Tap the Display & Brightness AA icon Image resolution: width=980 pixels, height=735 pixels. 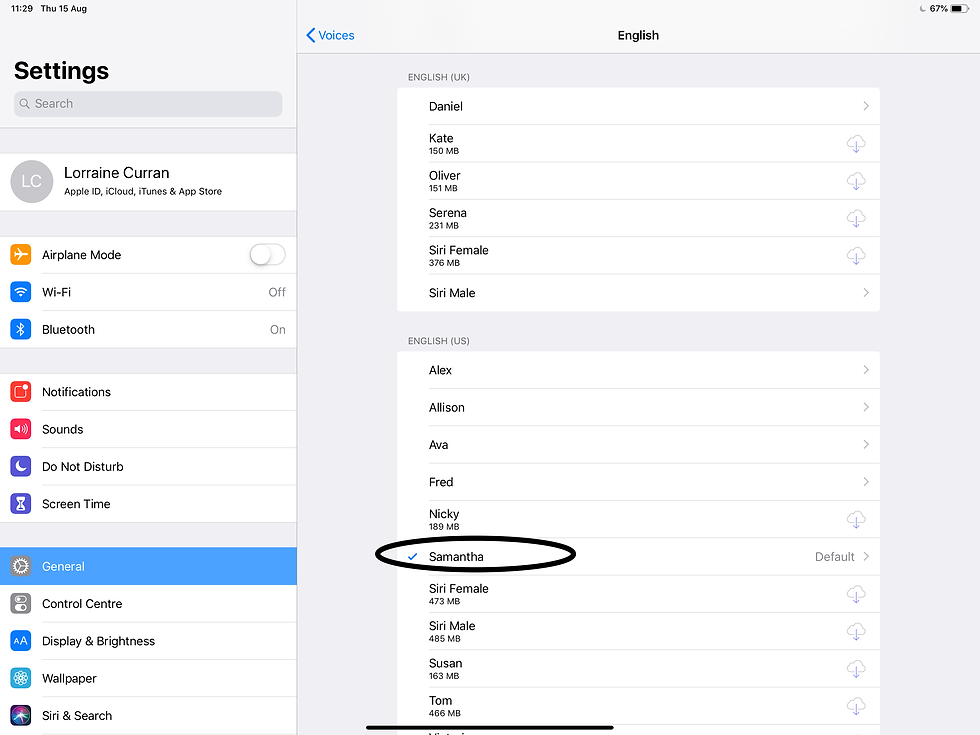(21, 641)
